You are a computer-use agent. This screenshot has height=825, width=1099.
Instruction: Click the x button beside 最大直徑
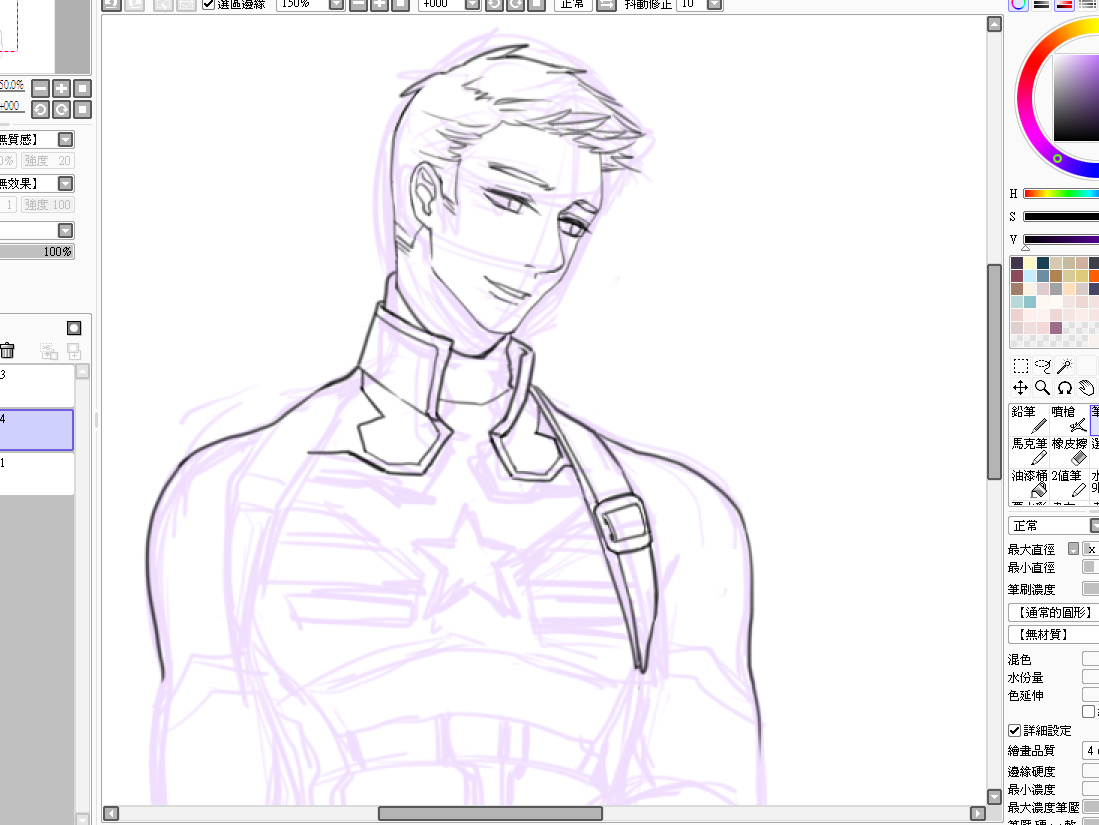pos(1091,549)
